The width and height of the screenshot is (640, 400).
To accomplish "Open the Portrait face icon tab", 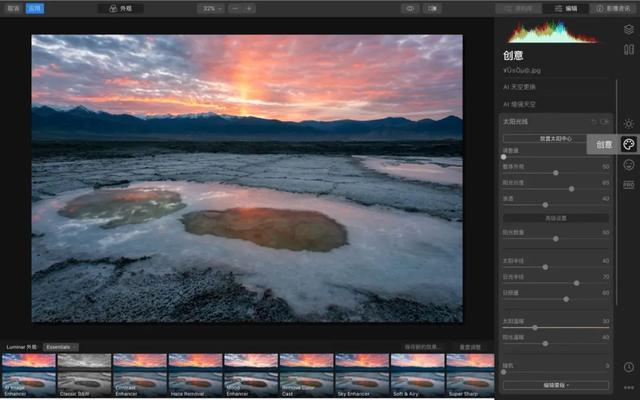I will (x=628, y=165).
